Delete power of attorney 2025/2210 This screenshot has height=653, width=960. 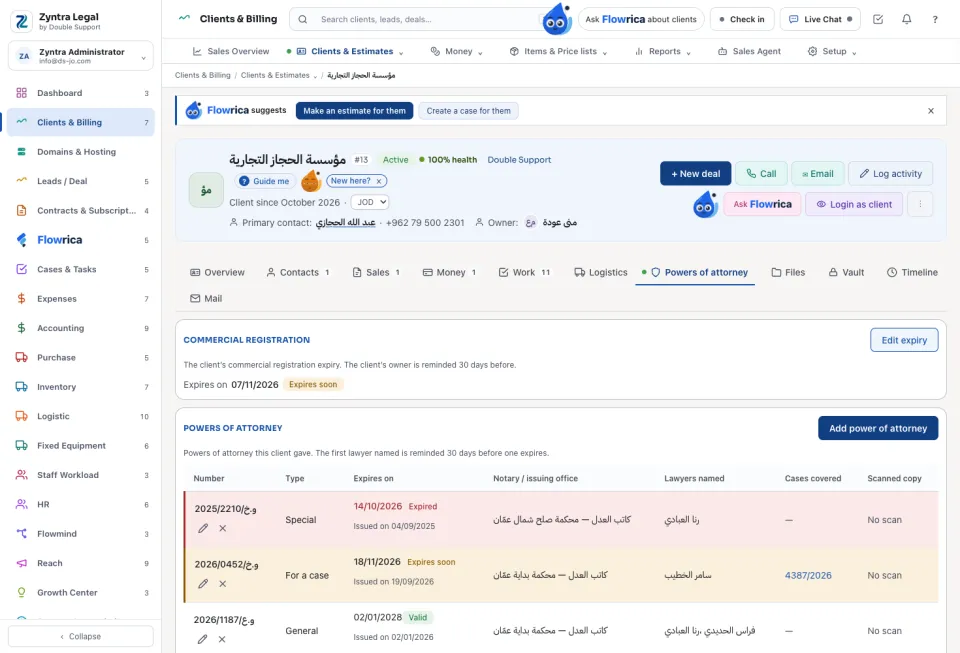(x=223, y=528)
